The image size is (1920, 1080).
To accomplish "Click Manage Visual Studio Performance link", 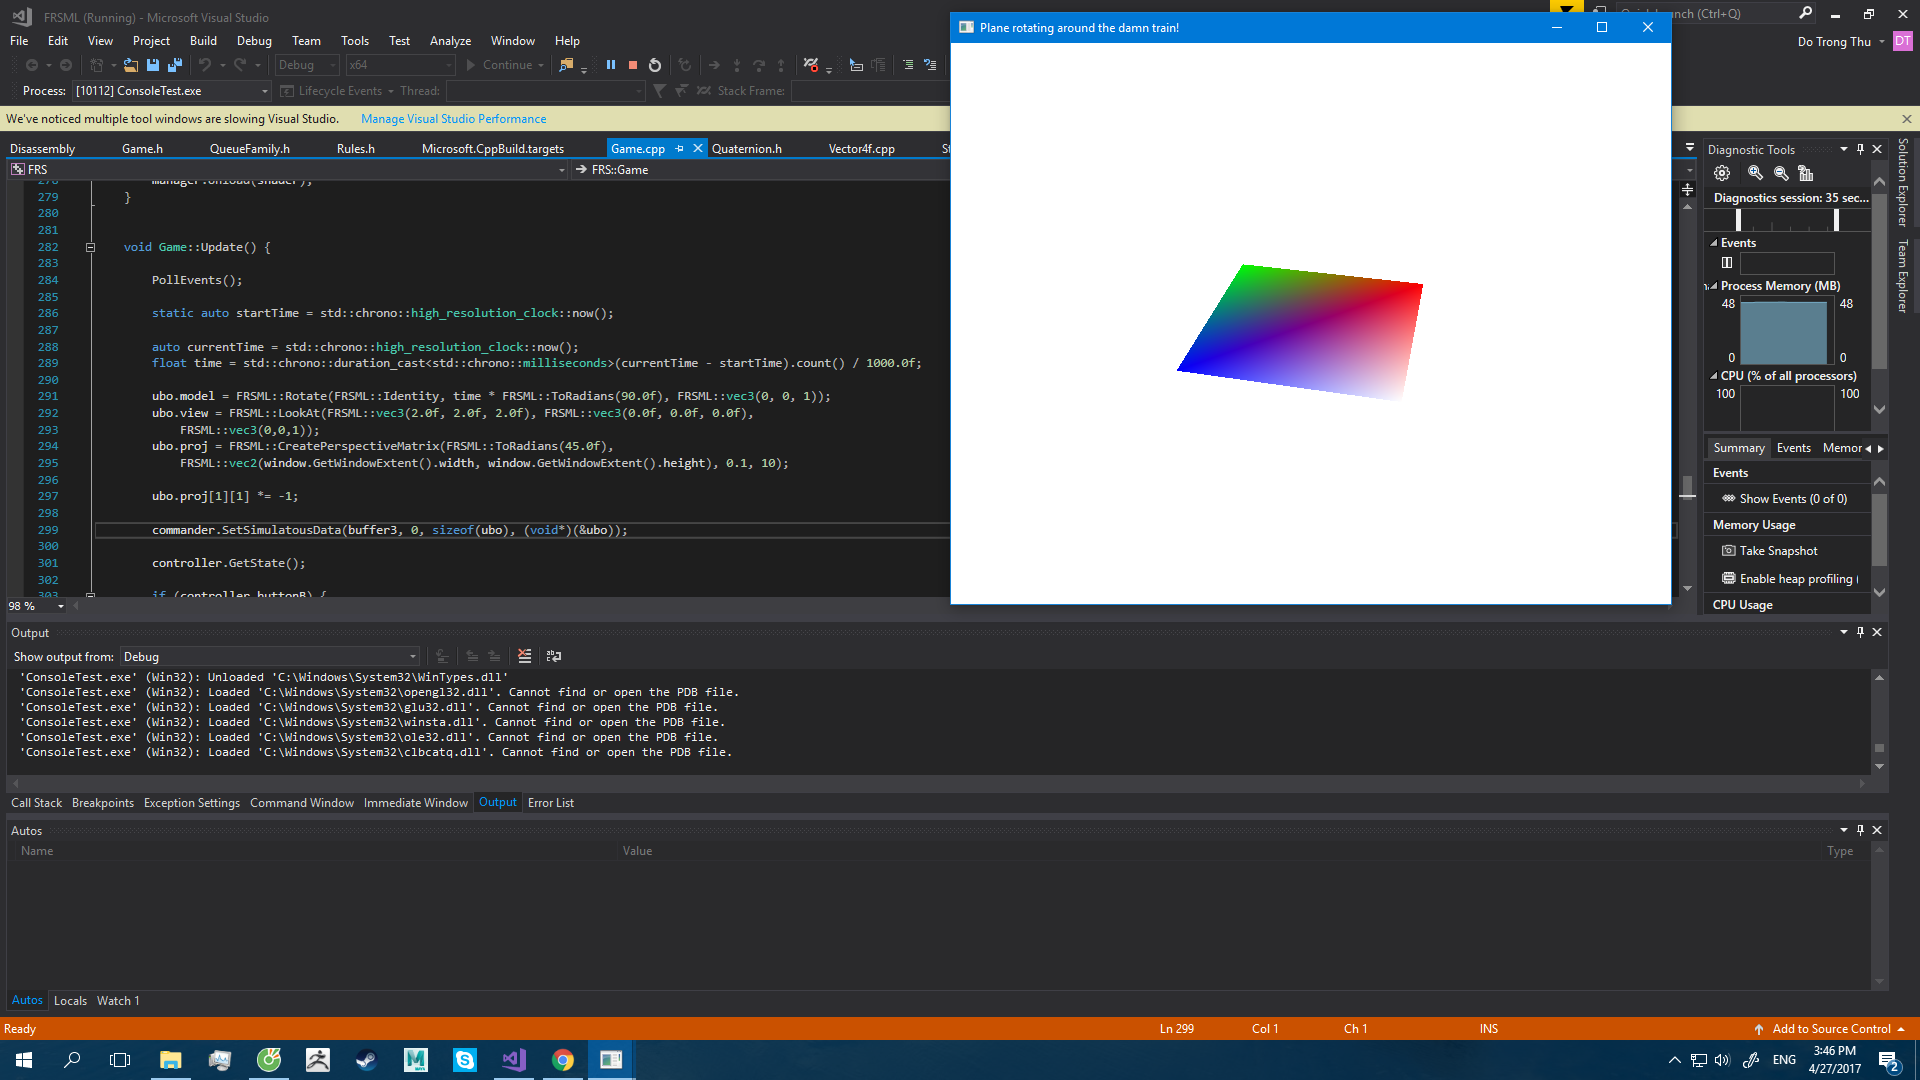I will coord(453,119).
